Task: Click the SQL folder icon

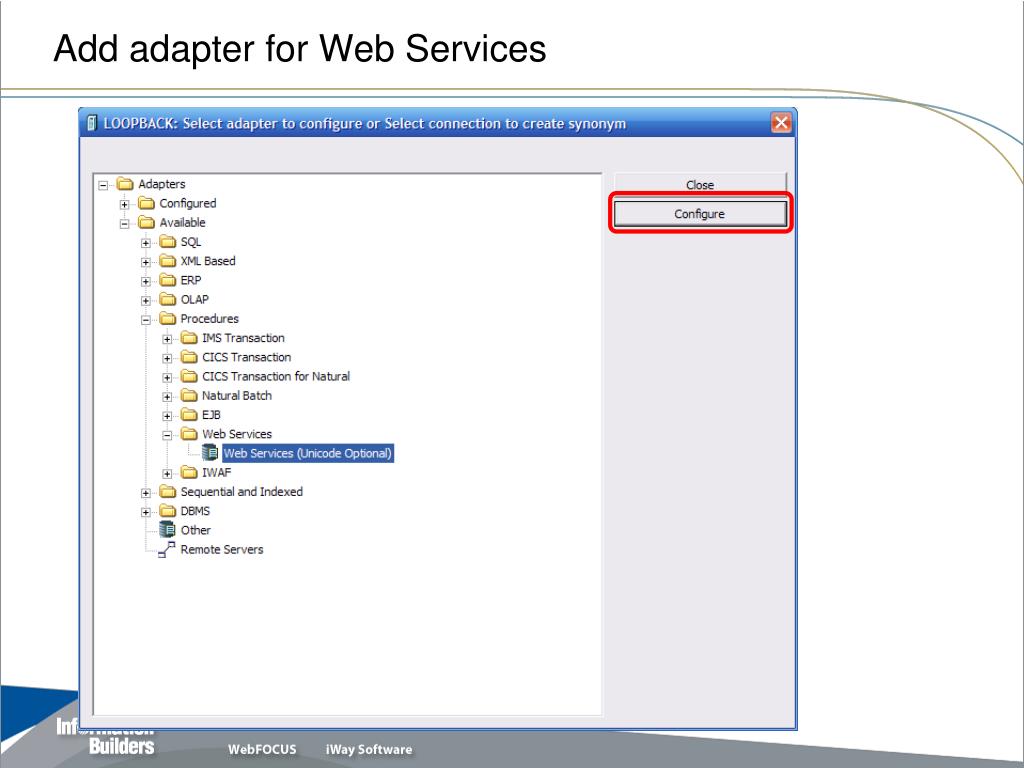Action: tap(168, 242)
